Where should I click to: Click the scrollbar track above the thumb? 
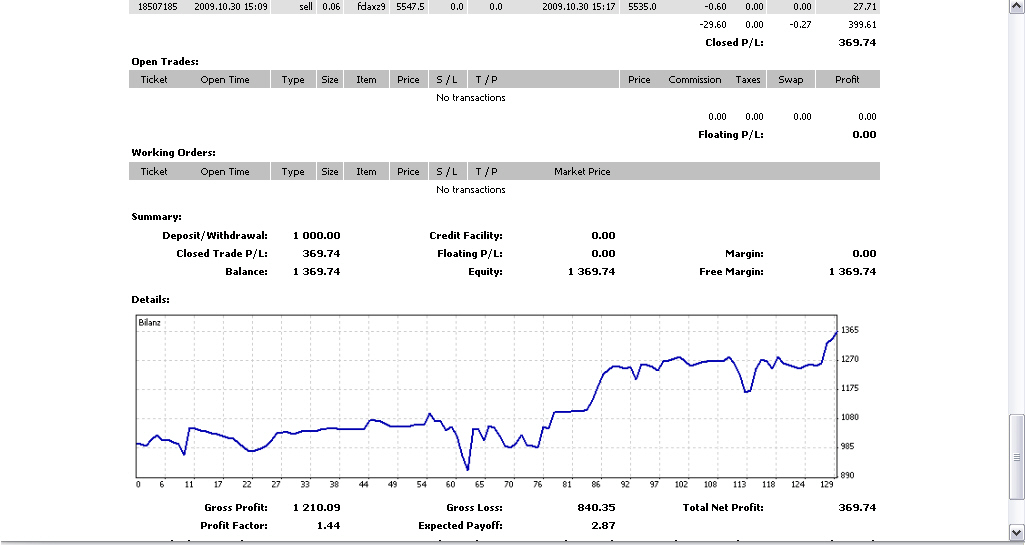tap(1016, 200)
